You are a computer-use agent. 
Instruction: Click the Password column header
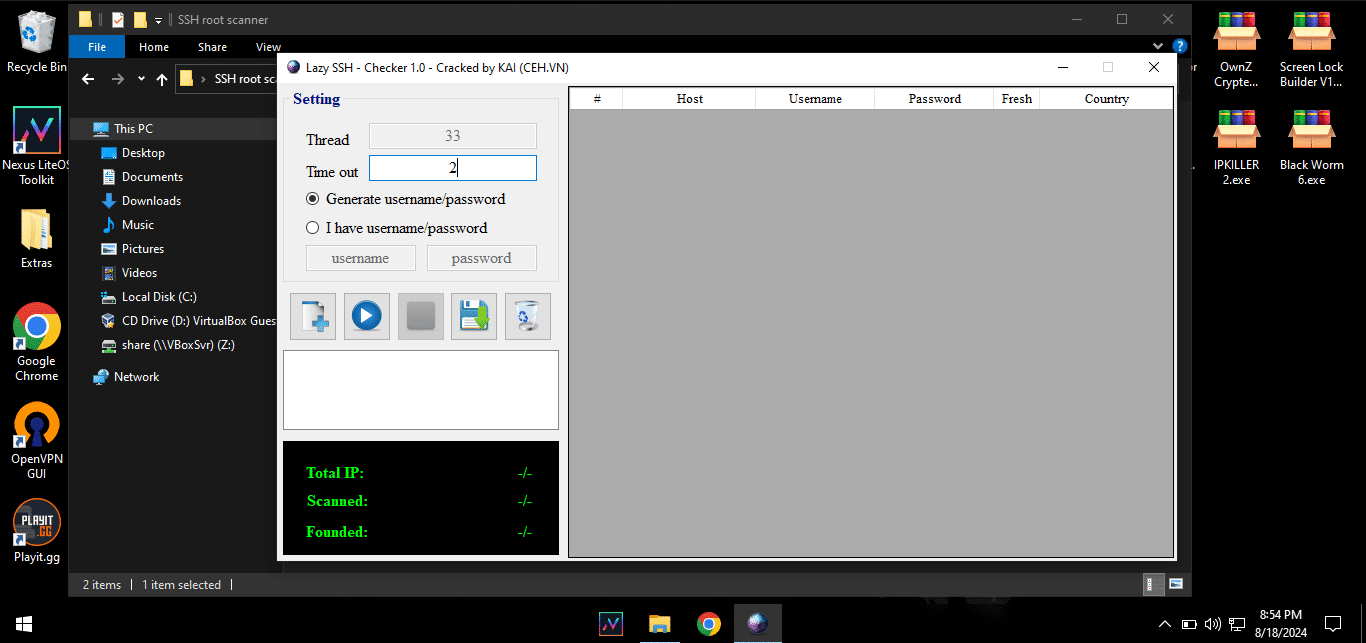(935, 99)
